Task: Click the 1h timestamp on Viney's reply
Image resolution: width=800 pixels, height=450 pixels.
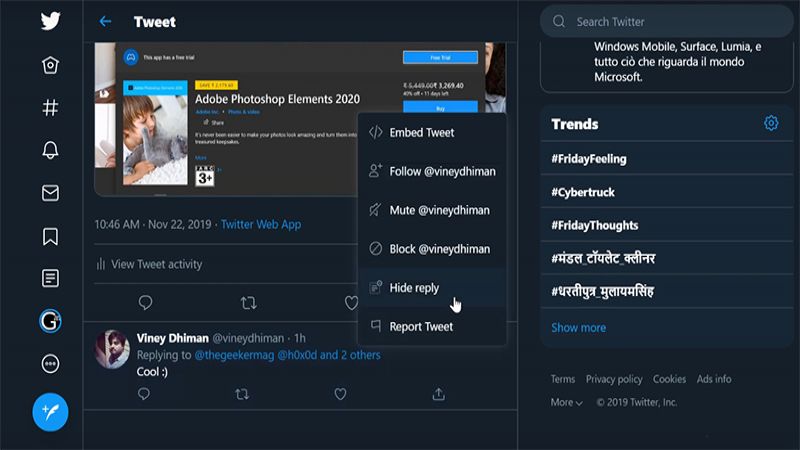Action: pos(300,338)
